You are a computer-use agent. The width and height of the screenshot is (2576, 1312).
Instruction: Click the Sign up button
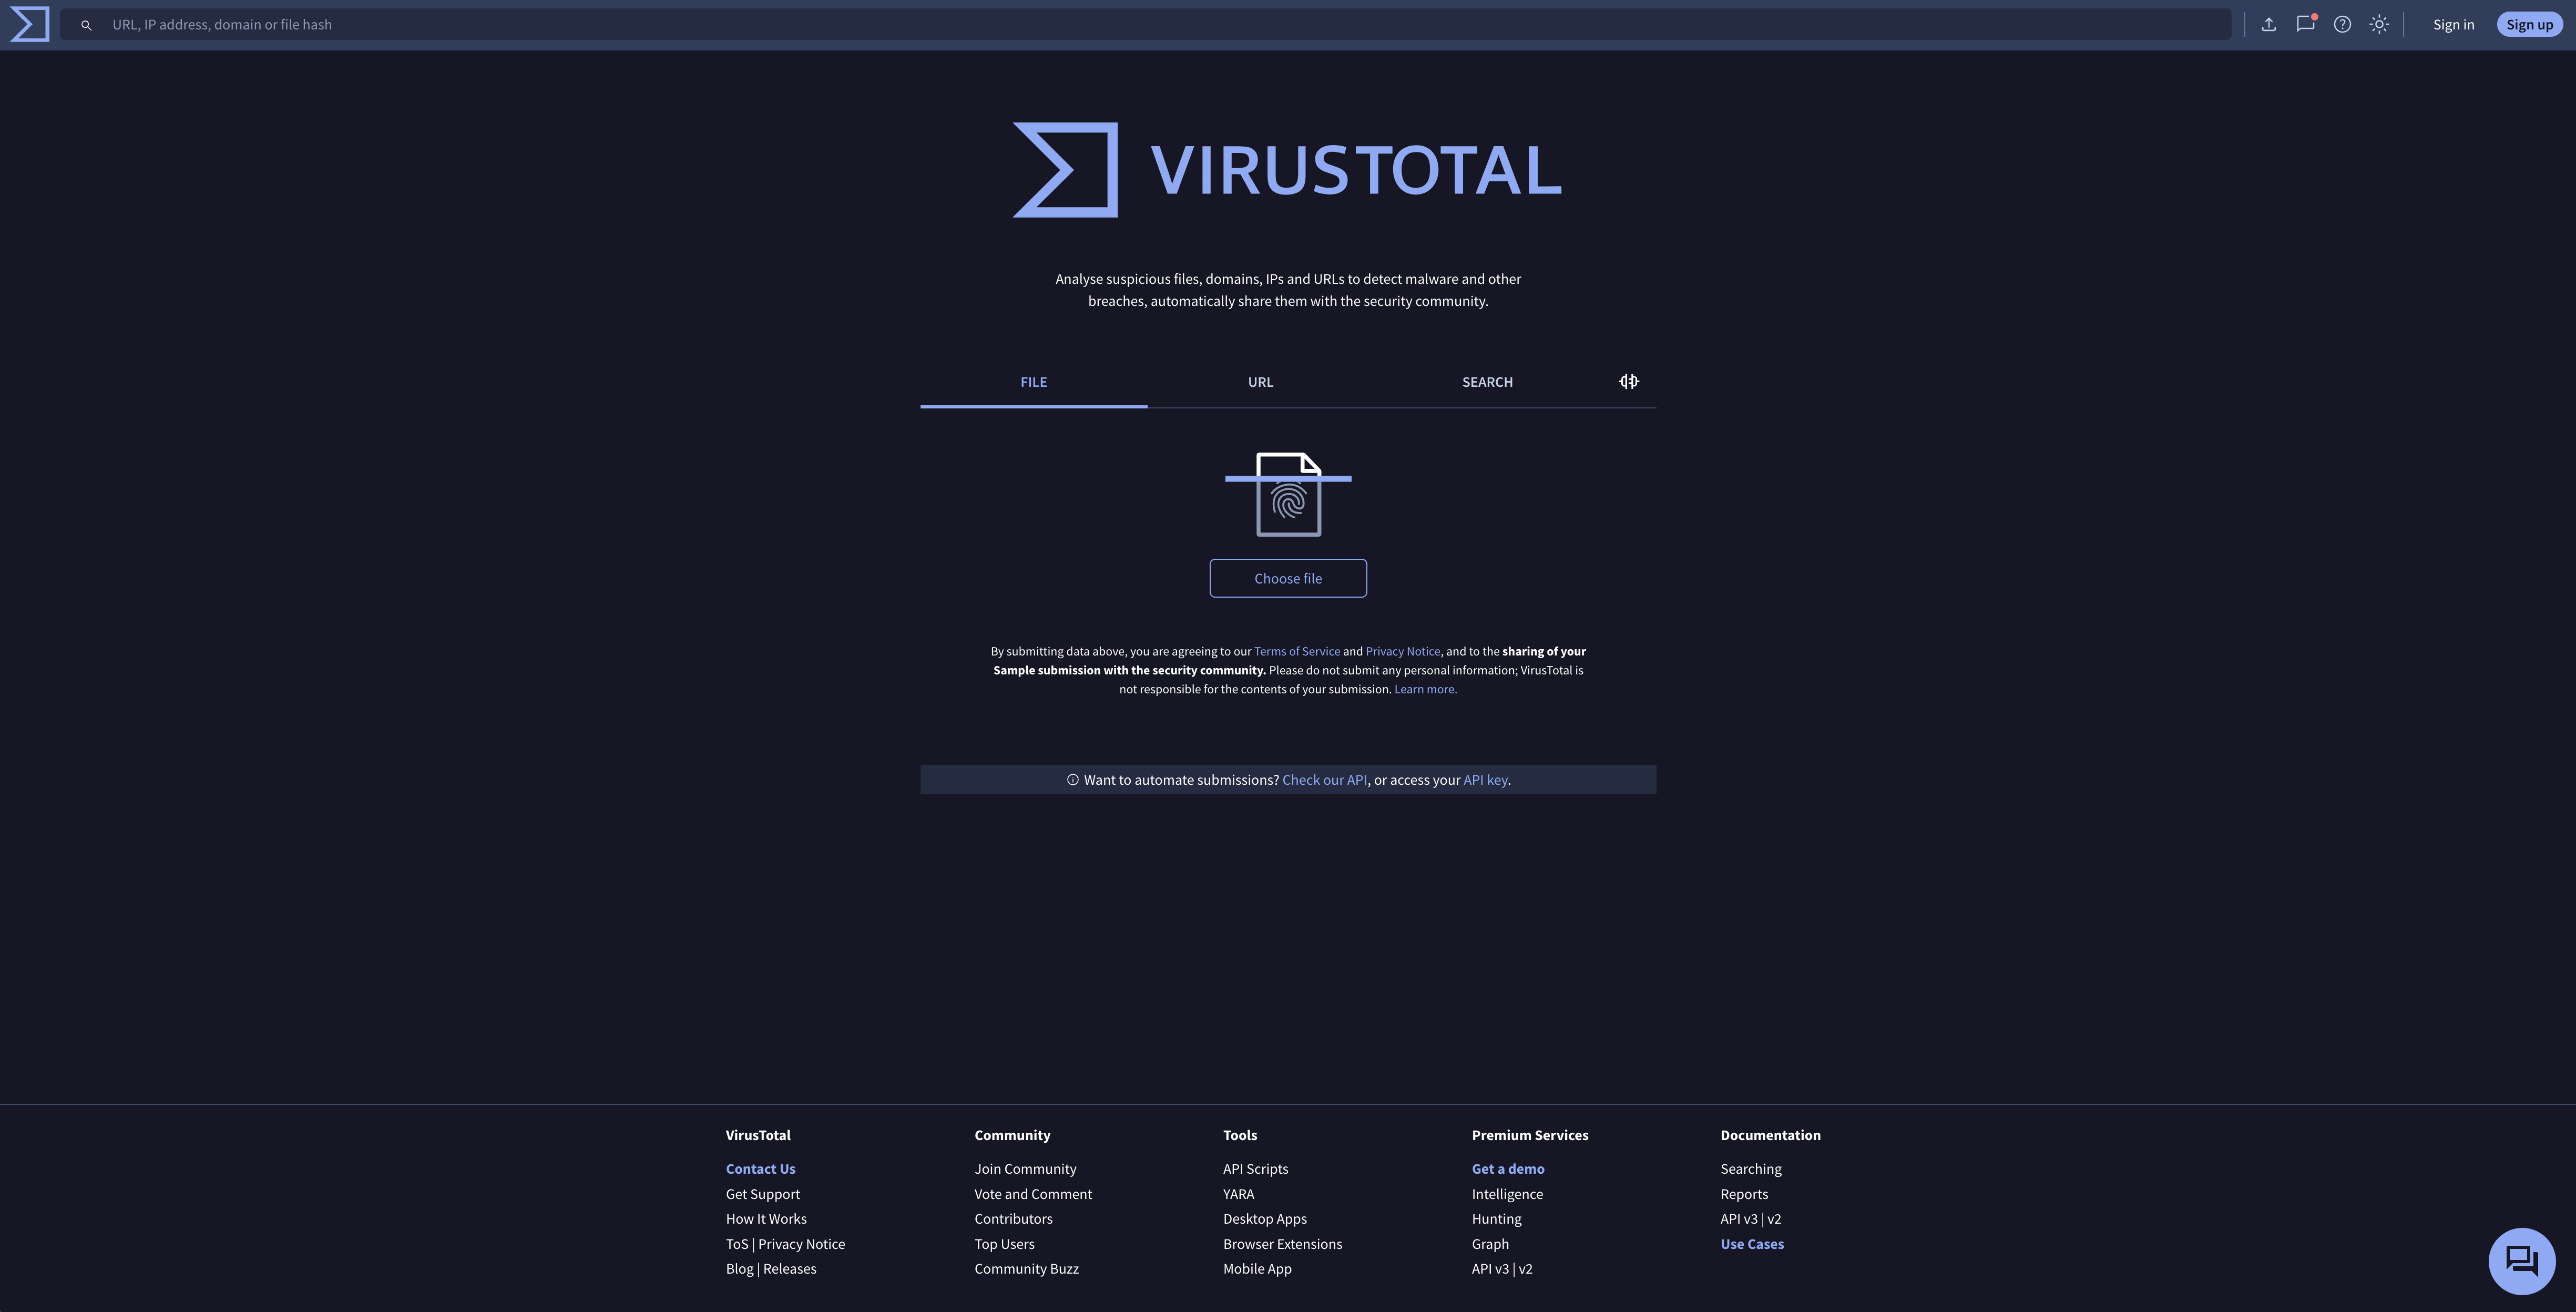tap(2529, 25)
